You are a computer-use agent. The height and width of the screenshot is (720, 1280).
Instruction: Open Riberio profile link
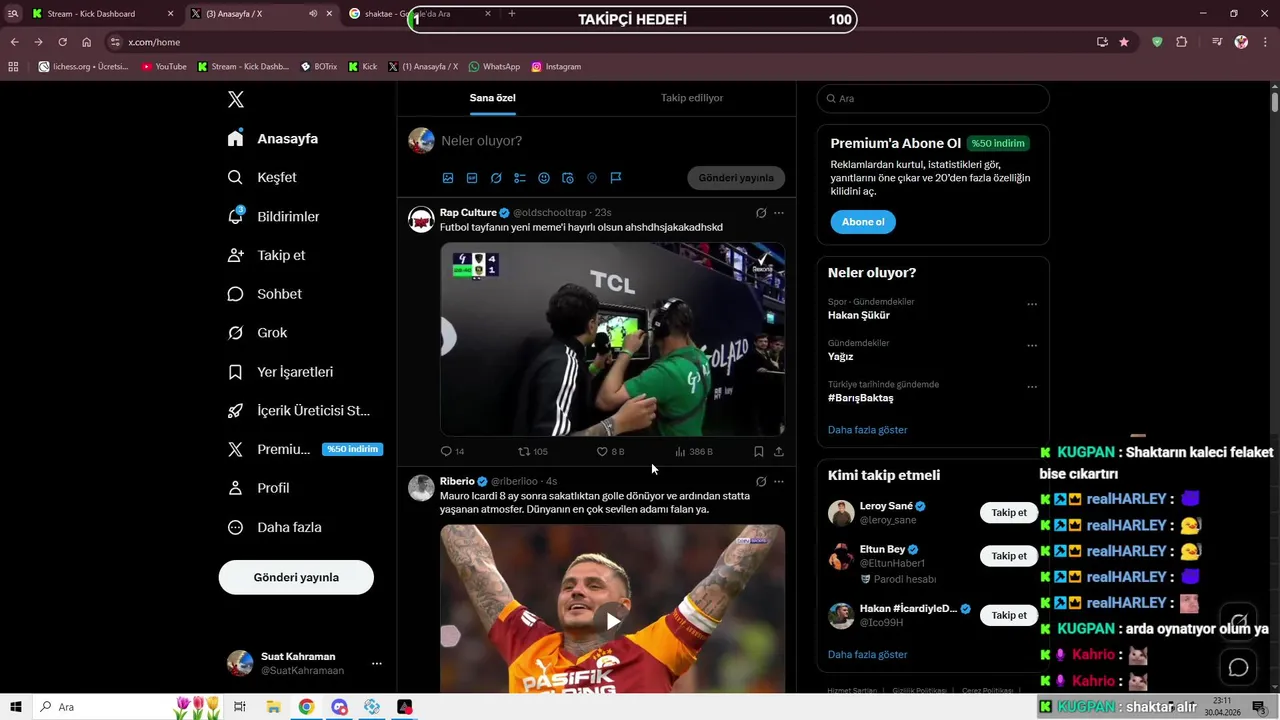pyautogui.click(x=457, y=481)
